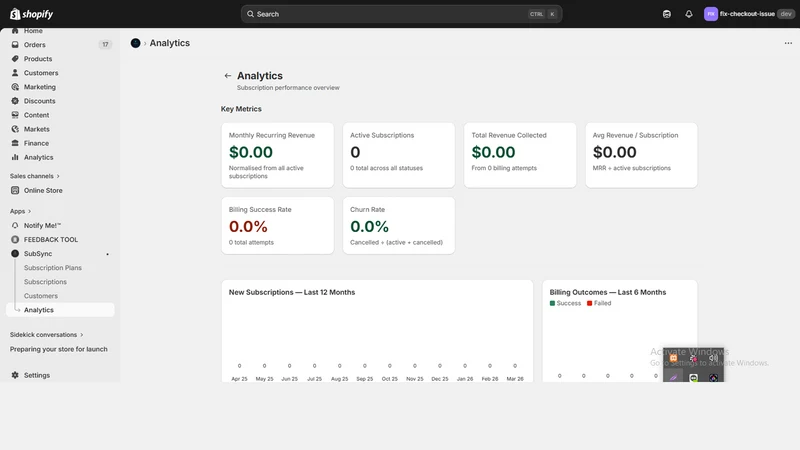The height and width of the screenshot is (450, 800).
Task: Open the main Customers page under Products
Action: (x=41, y=72)
